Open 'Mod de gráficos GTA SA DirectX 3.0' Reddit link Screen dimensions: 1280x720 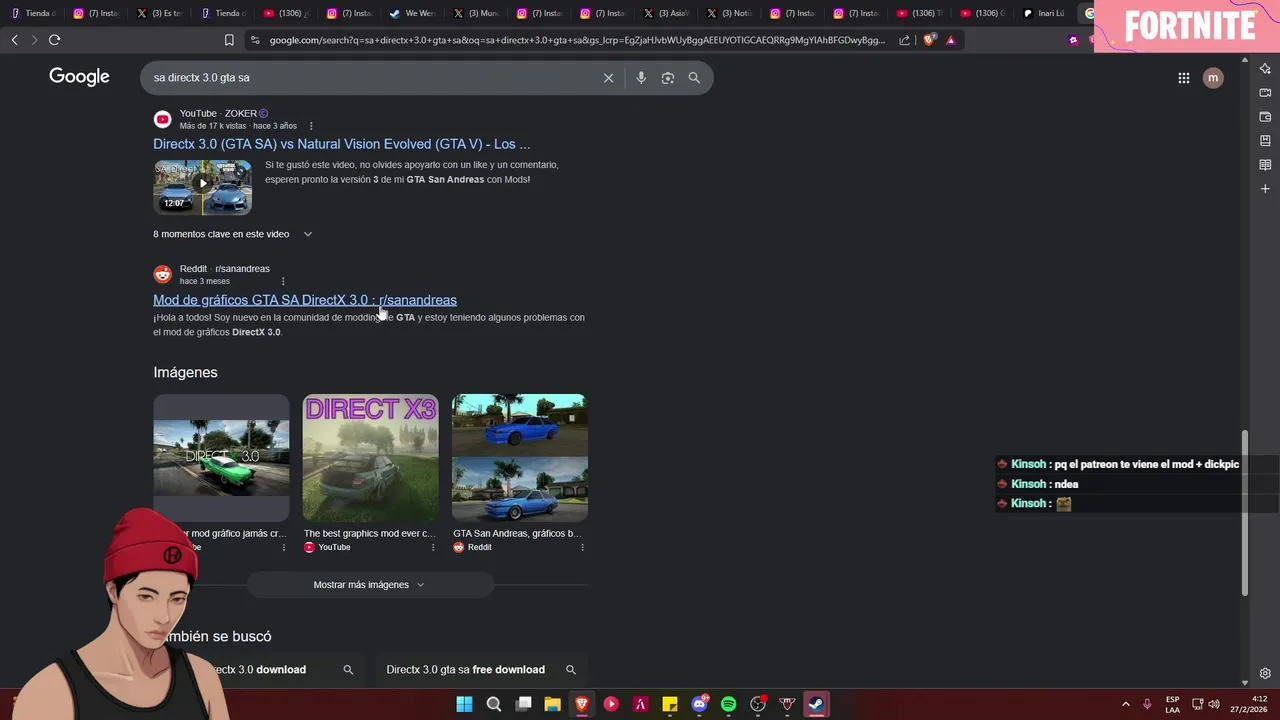coord(305,300)
